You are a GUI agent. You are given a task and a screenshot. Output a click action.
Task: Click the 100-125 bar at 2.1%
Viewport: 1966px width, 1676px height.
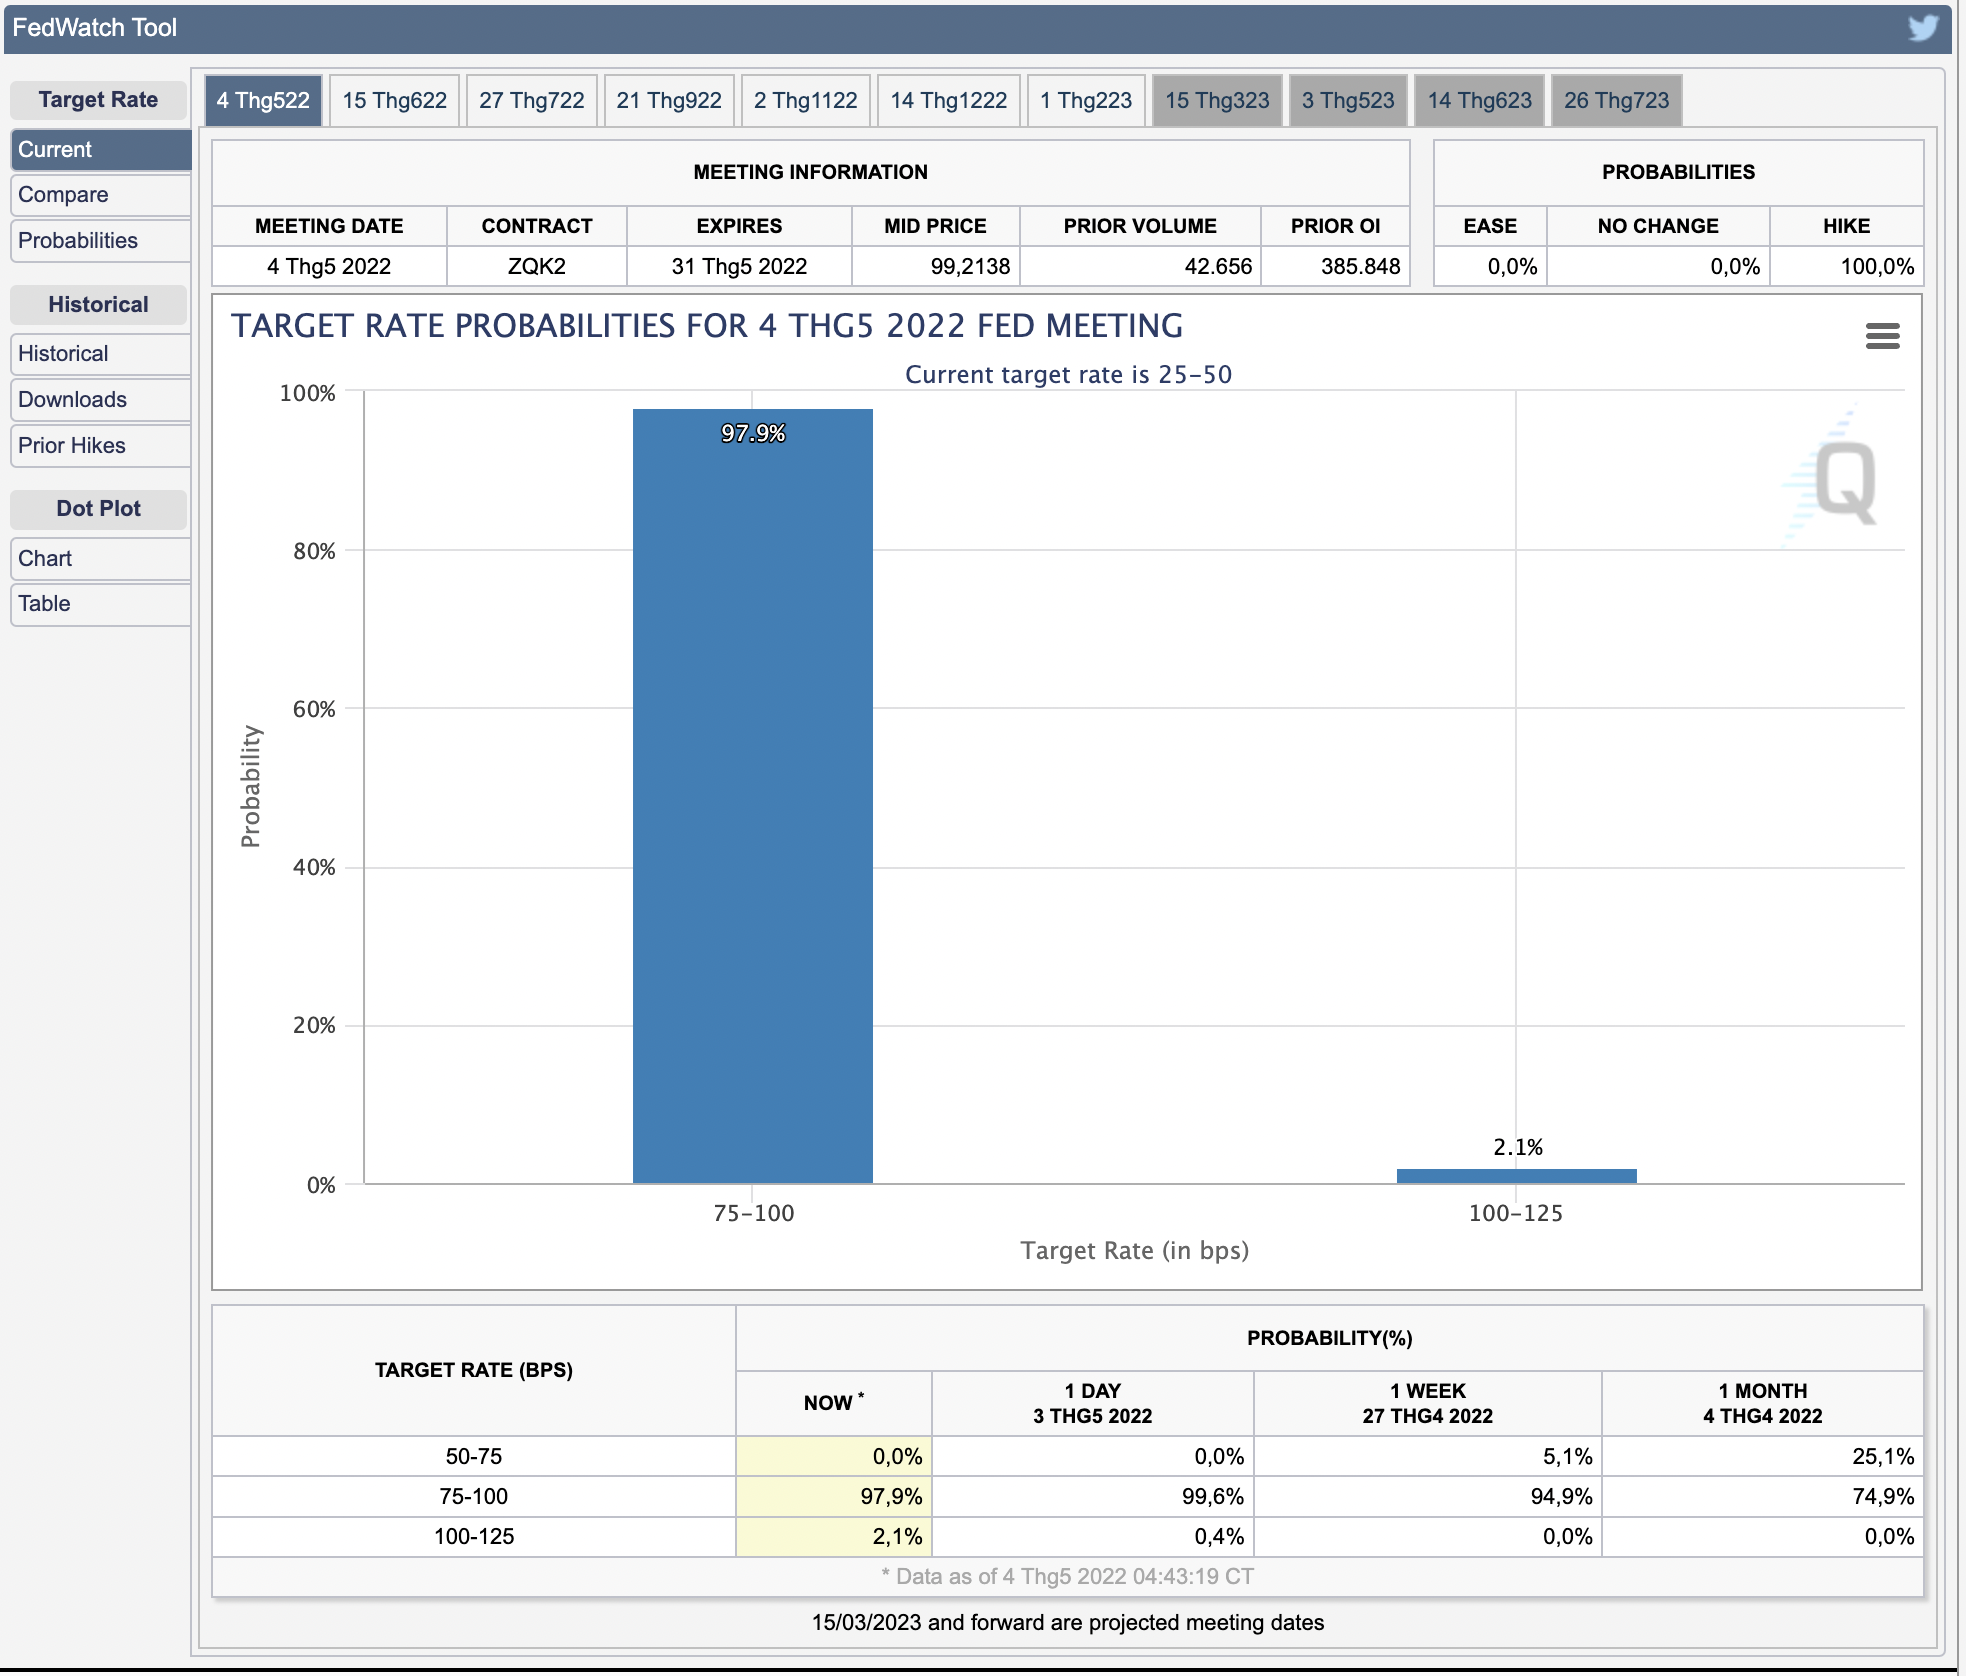tap(1516, 1176)
